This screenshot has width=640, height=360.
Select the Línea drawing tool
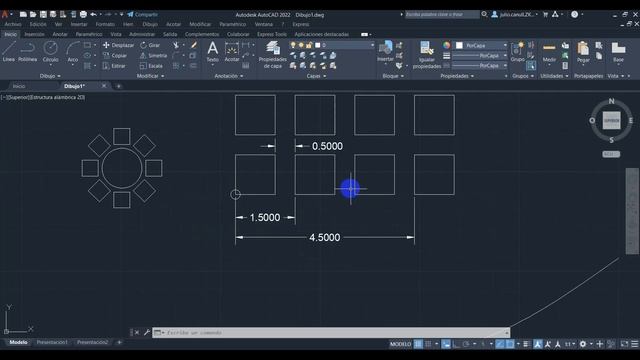coord(9,51)
